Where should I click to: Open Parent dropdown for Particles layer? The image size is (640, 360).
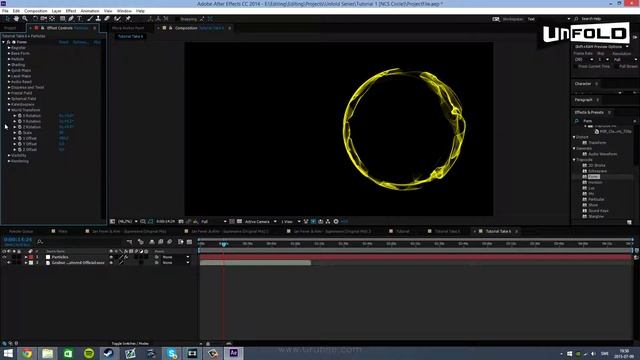[176, 257]
